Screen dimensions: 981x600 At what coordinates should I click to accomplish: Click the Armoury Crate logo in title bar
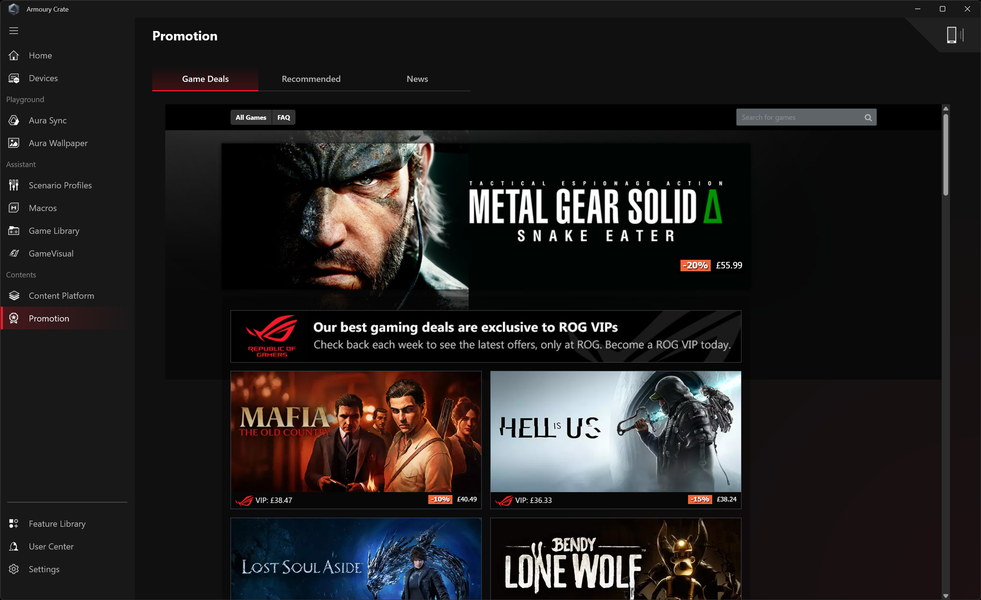[x=13, y=9]
